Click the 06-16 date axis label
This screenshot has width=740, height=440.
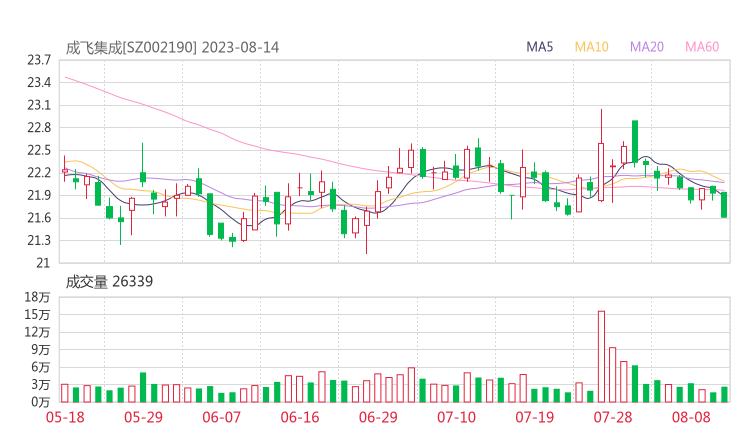tap(300, 417)
